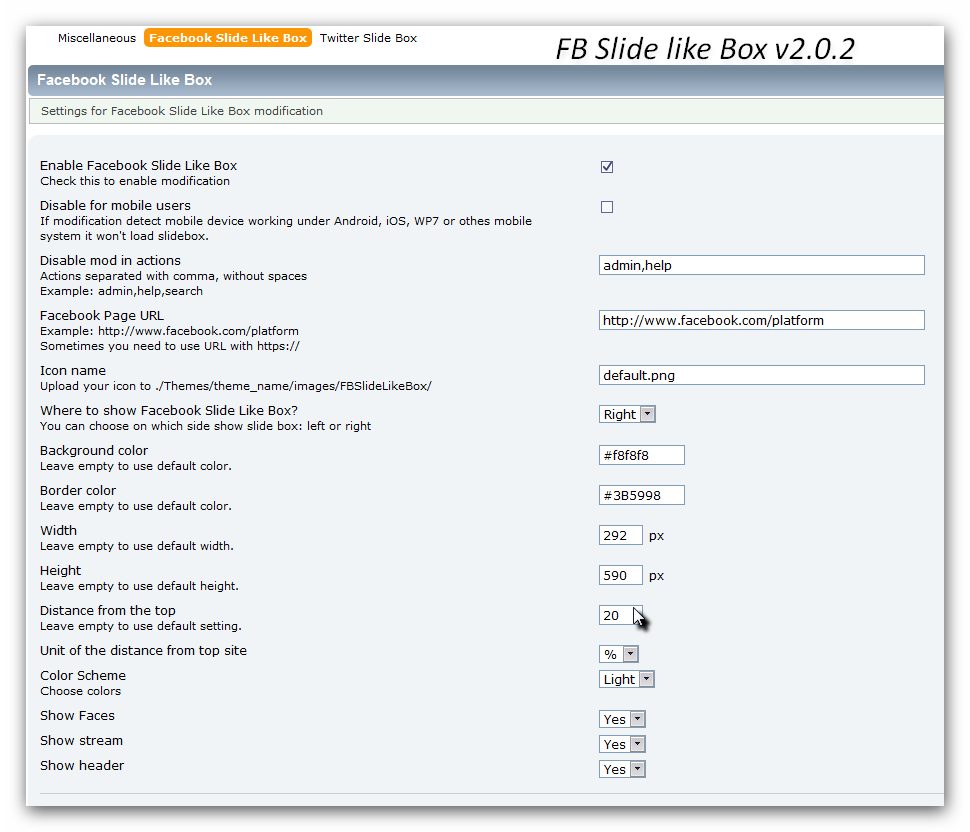This screenshot has width=970, height=832.
Task: Click the Border color label
Action: pos(78,491)
